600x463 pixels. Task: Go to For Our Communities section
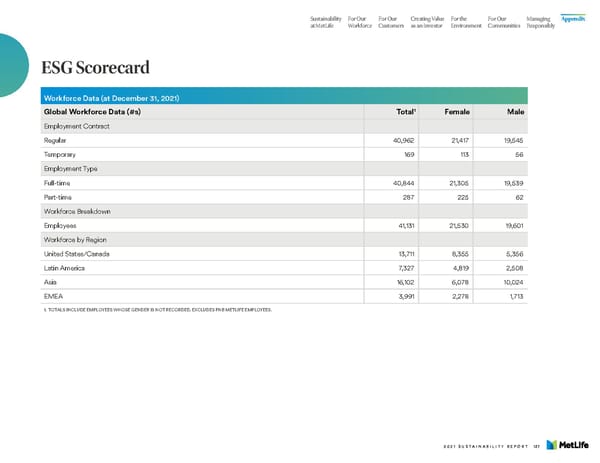[x=503, y=20]
